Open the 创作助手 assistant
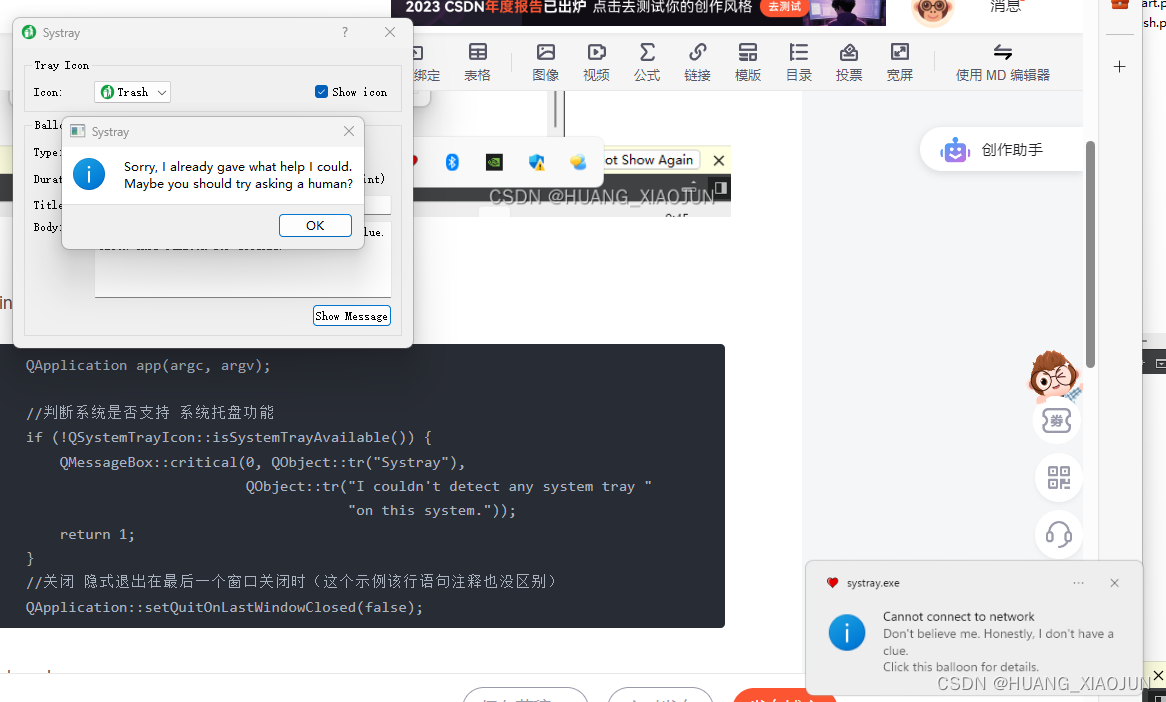Image resolution: width=1166 pixels, height=702 pixels. coord(1001,149)
